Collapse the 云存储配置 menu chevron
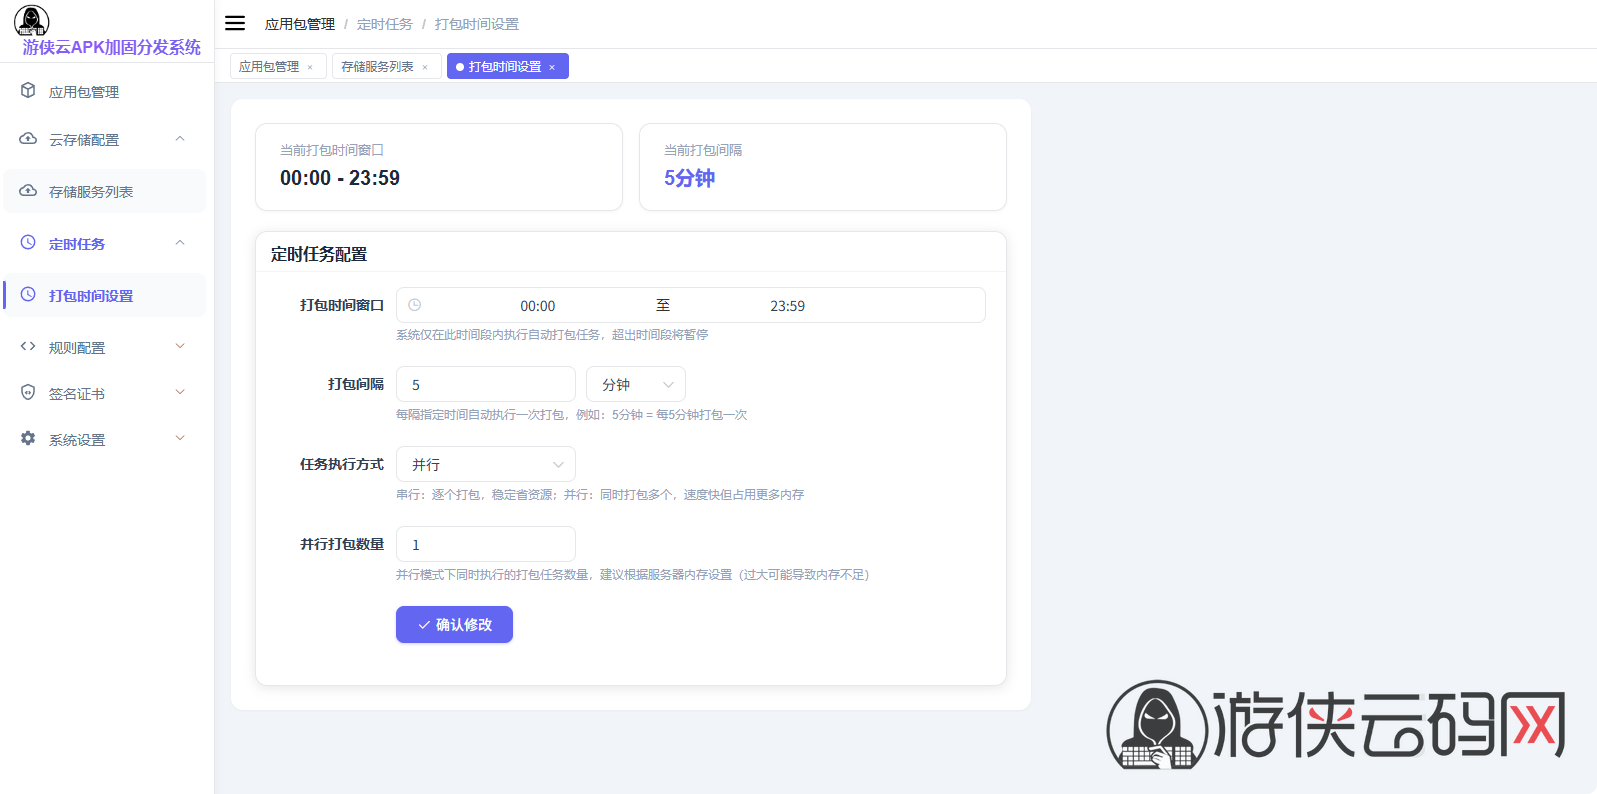1597x794 pixels. pyautogui.click(x=180, y=139)
